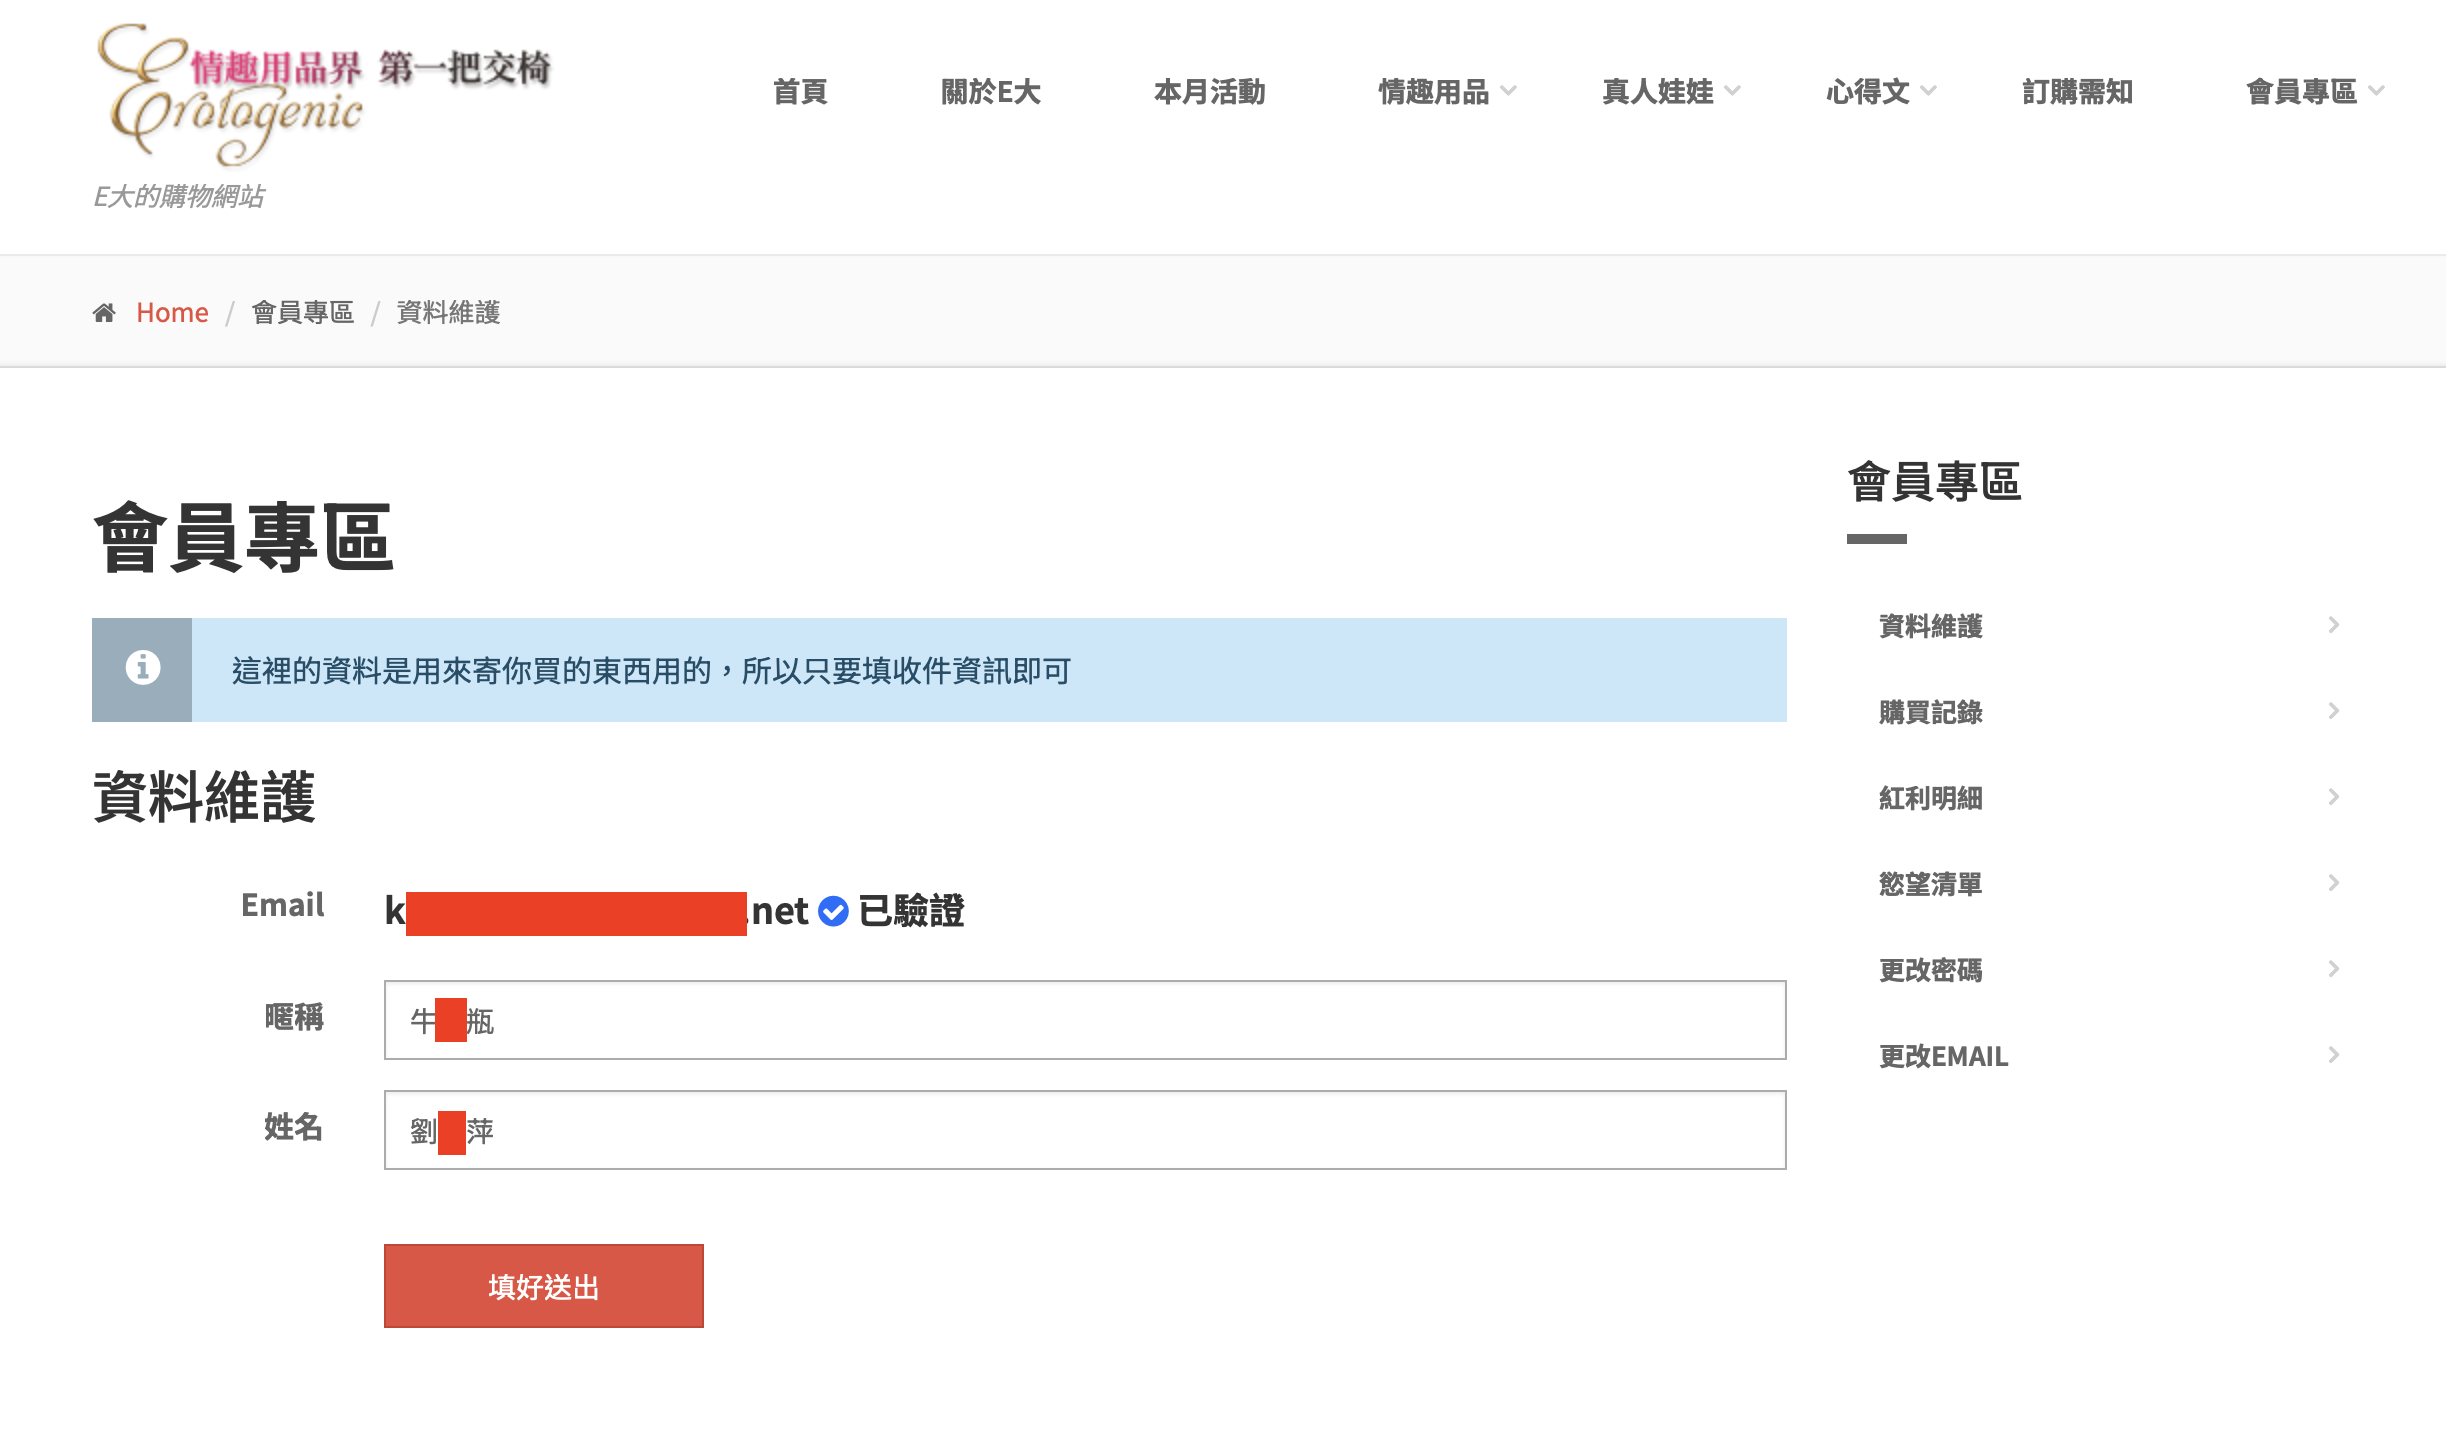Click the arrow icon beside 購買記錄

2333,711
